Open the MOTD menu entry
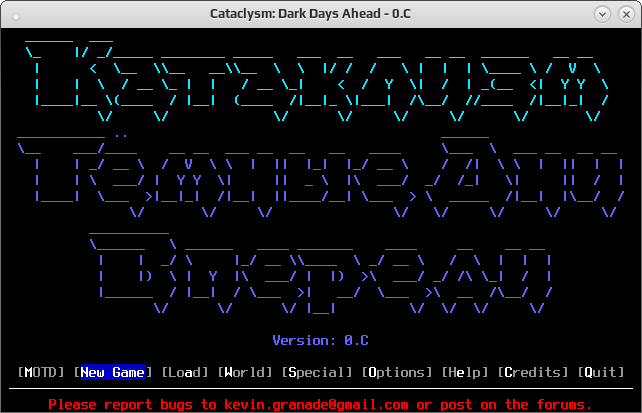 coord(41,372)
